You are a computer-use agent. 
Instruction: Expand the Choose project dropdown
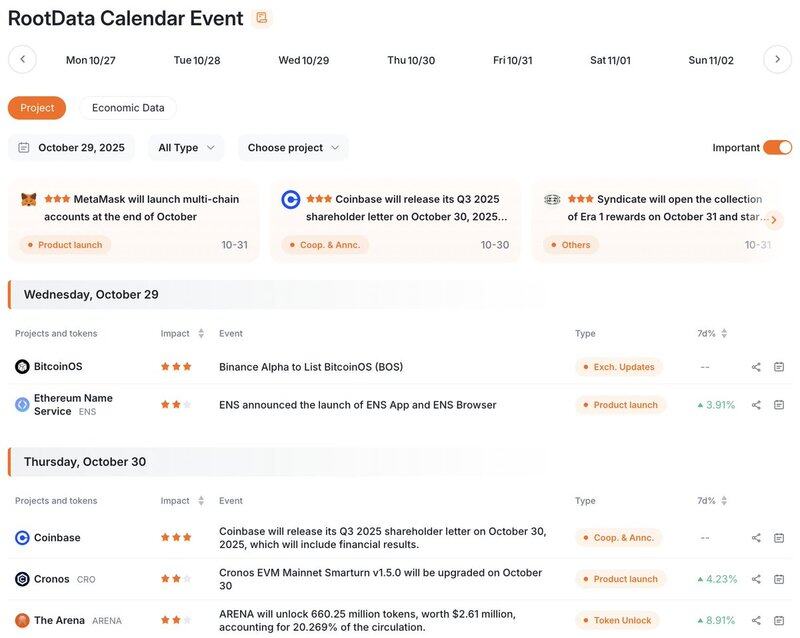(293, 147)
